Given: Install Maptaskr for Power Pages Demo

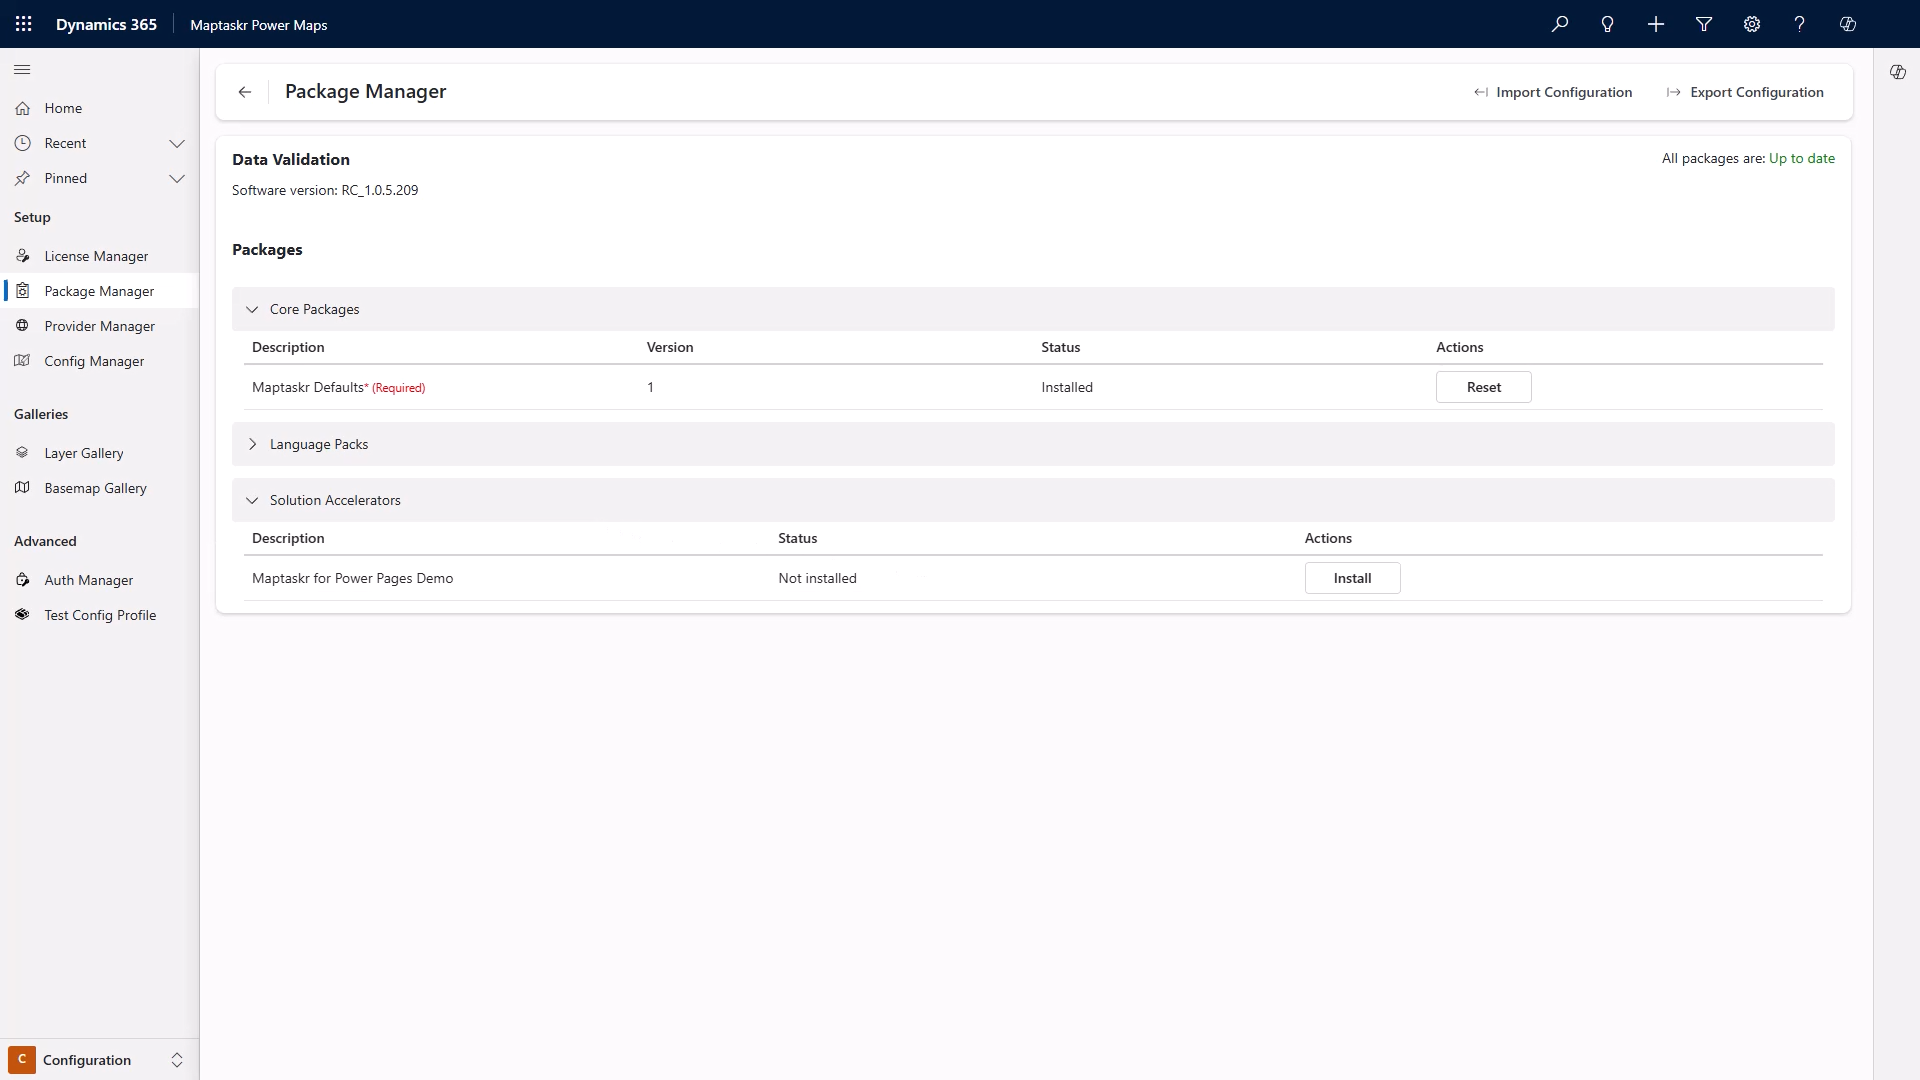Looking at the screenshot, I should click(1352, 578).
